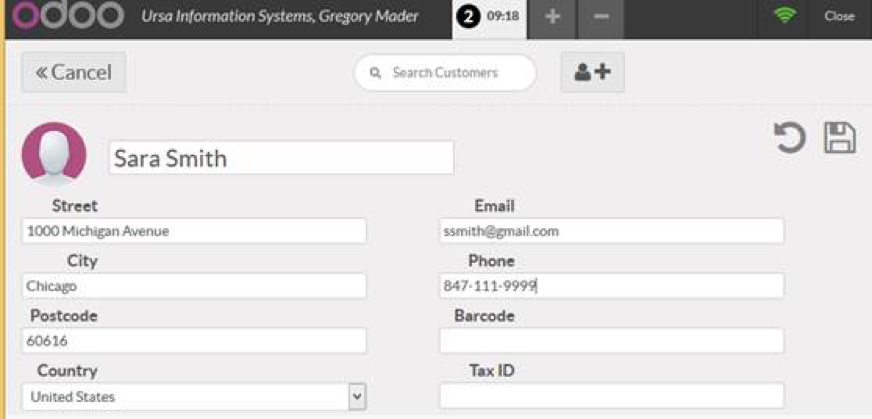872x419 pixels.
Task: Save customer with floppy disk icon
Action: [x=840, y=137]
